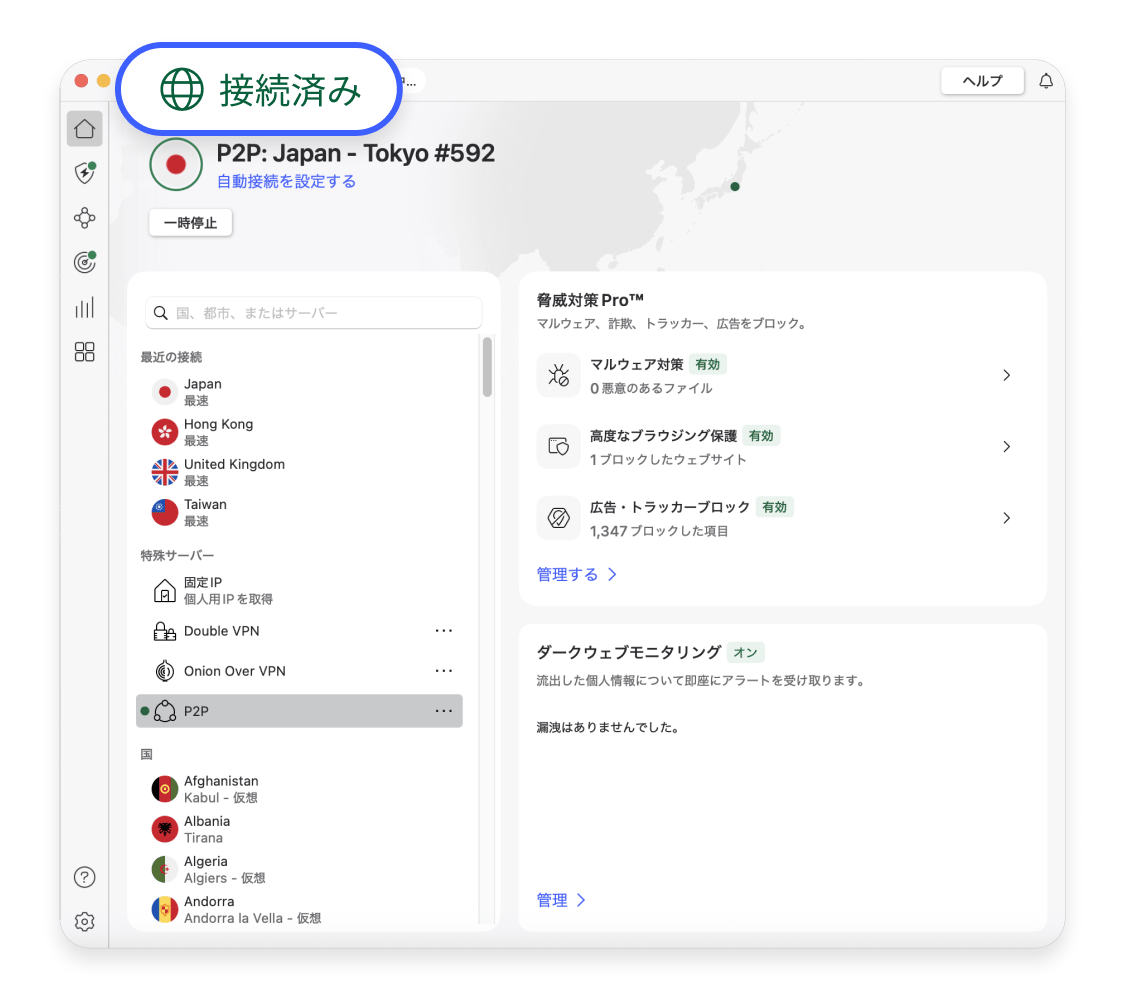The width and height of the screenshot is (1125, 1008).
Task: Click 管理する in Threat Protection Pro
Action: (568, 574)
